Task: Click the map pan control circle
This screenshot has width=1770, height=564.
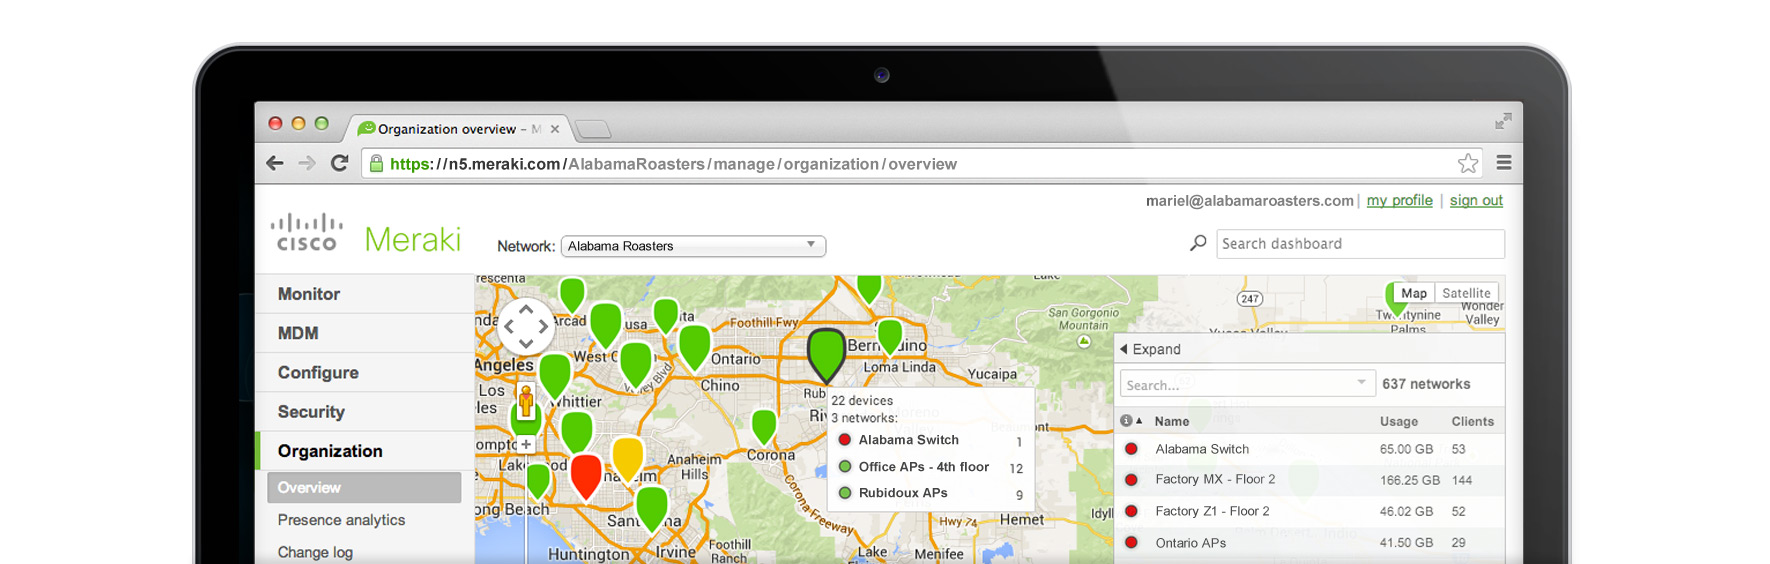Action: [x=526, y=326]
